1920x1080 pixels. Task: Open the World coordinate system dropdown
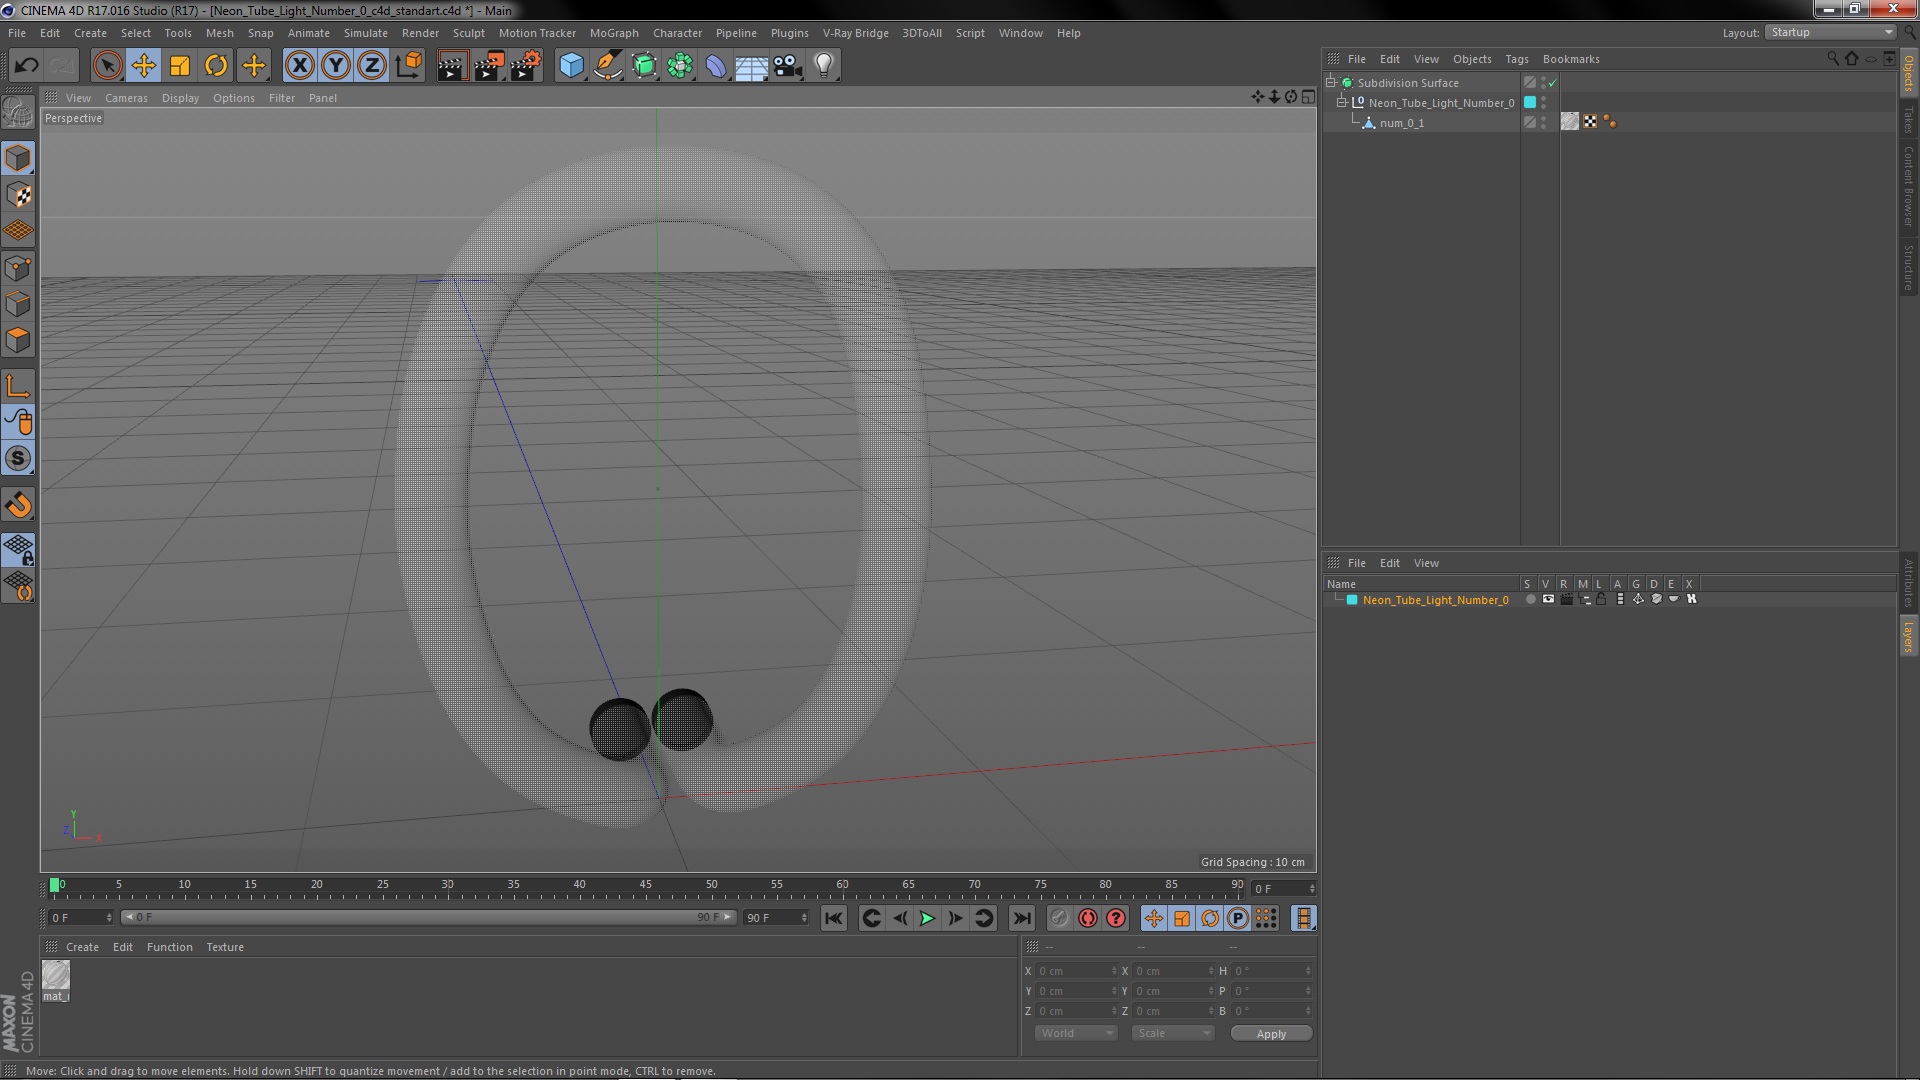[1076, 1033]
